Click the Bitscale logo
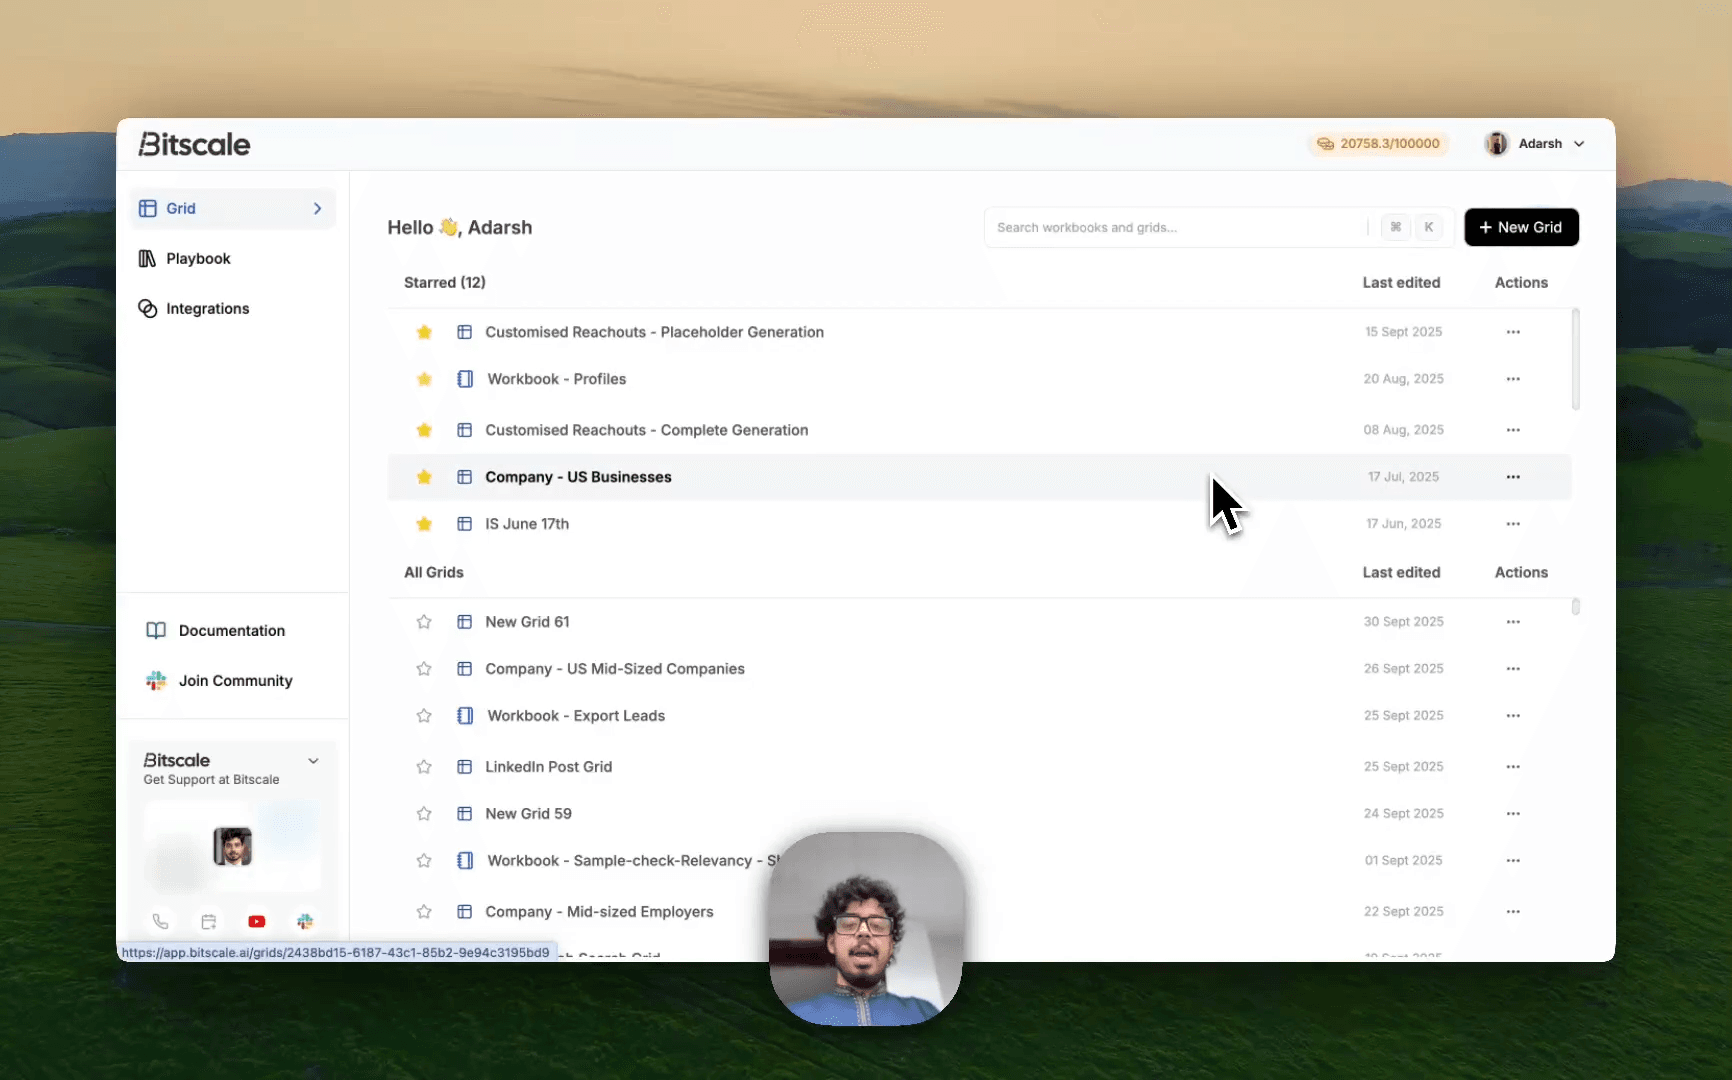The image size is (1732, 1080). pos(194,144)
